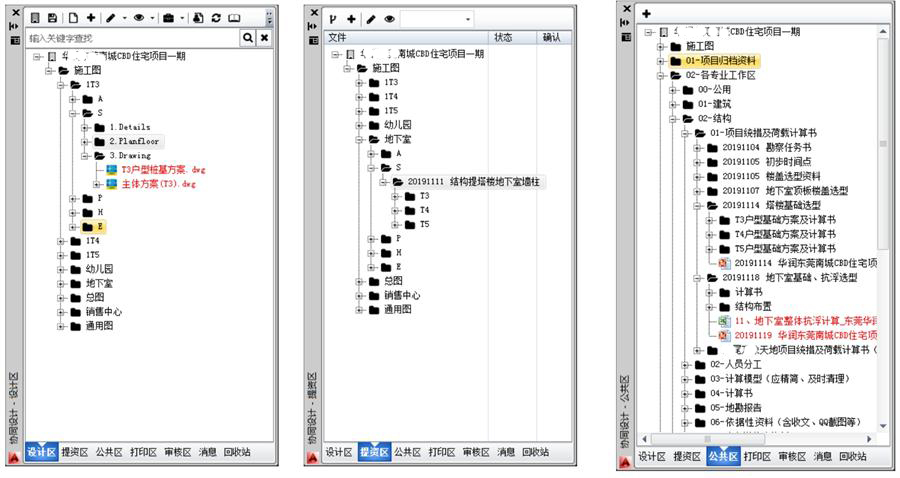900x478 pixels.
Task: Click the plus icon in the right panel
Action: pos(646,13)
